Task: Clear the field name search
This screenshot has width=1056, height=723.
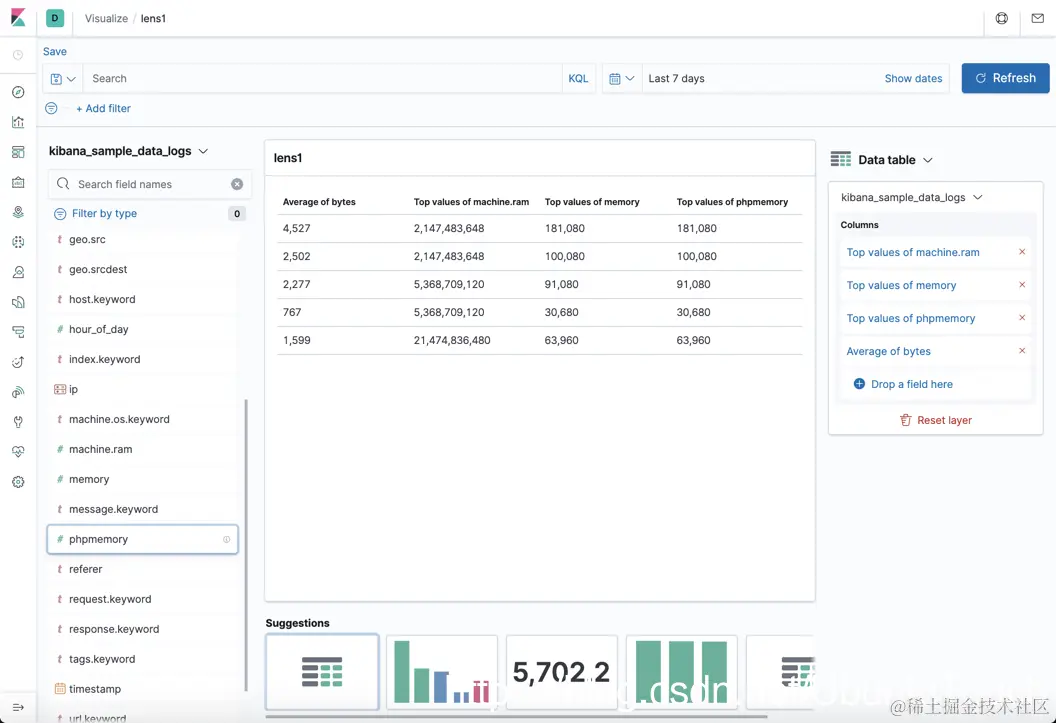Action: point(237,184)
